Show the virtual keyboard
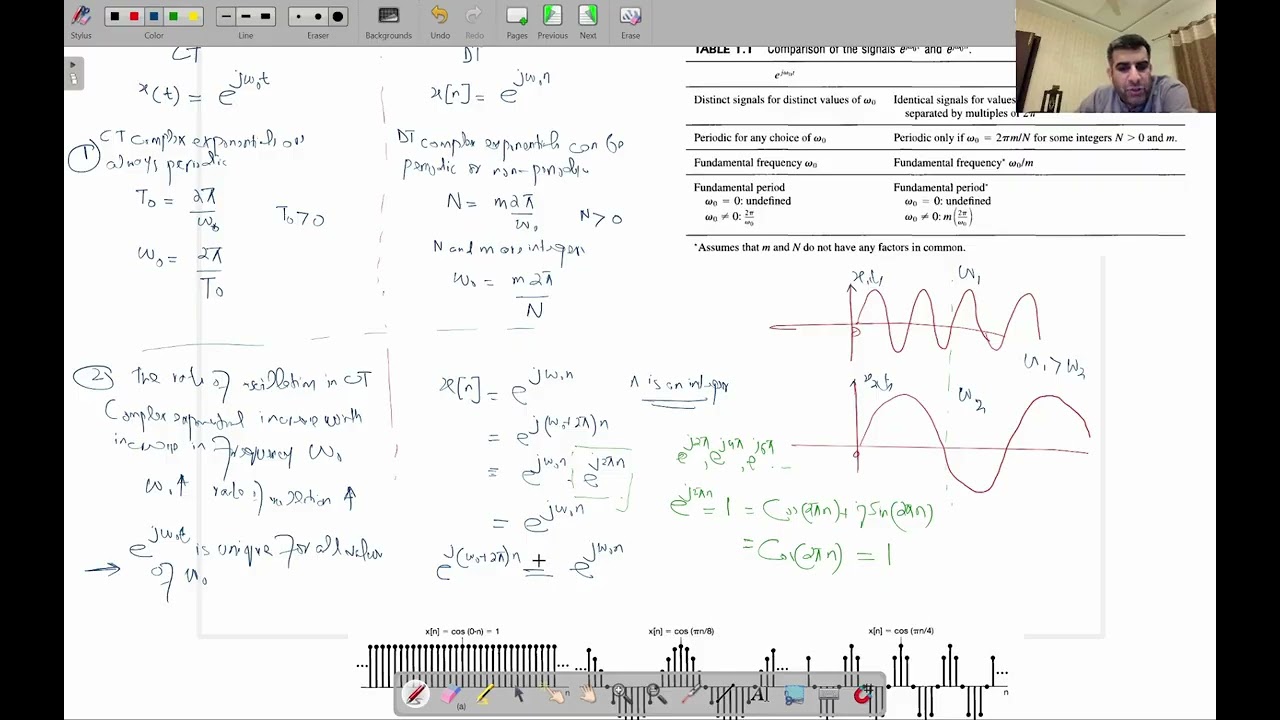Image resolution: width=1280 pixels, height=720 pixels. pos(828,694)
